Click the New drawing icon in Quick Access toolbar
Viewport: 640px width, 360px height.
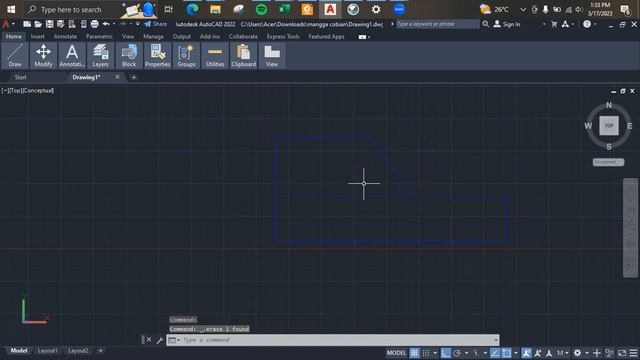[x=27, y=24]
